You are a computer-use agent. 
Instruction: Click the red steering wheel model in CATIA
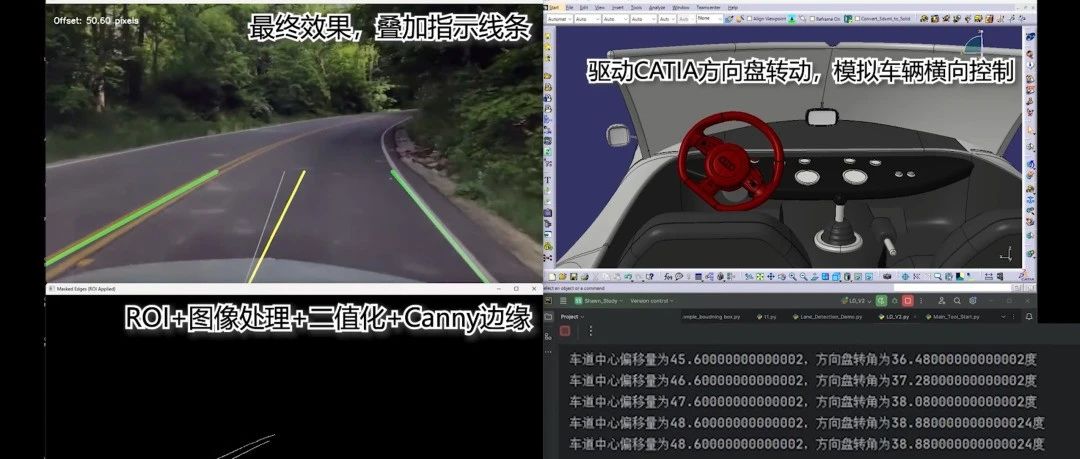click(730, 160)
